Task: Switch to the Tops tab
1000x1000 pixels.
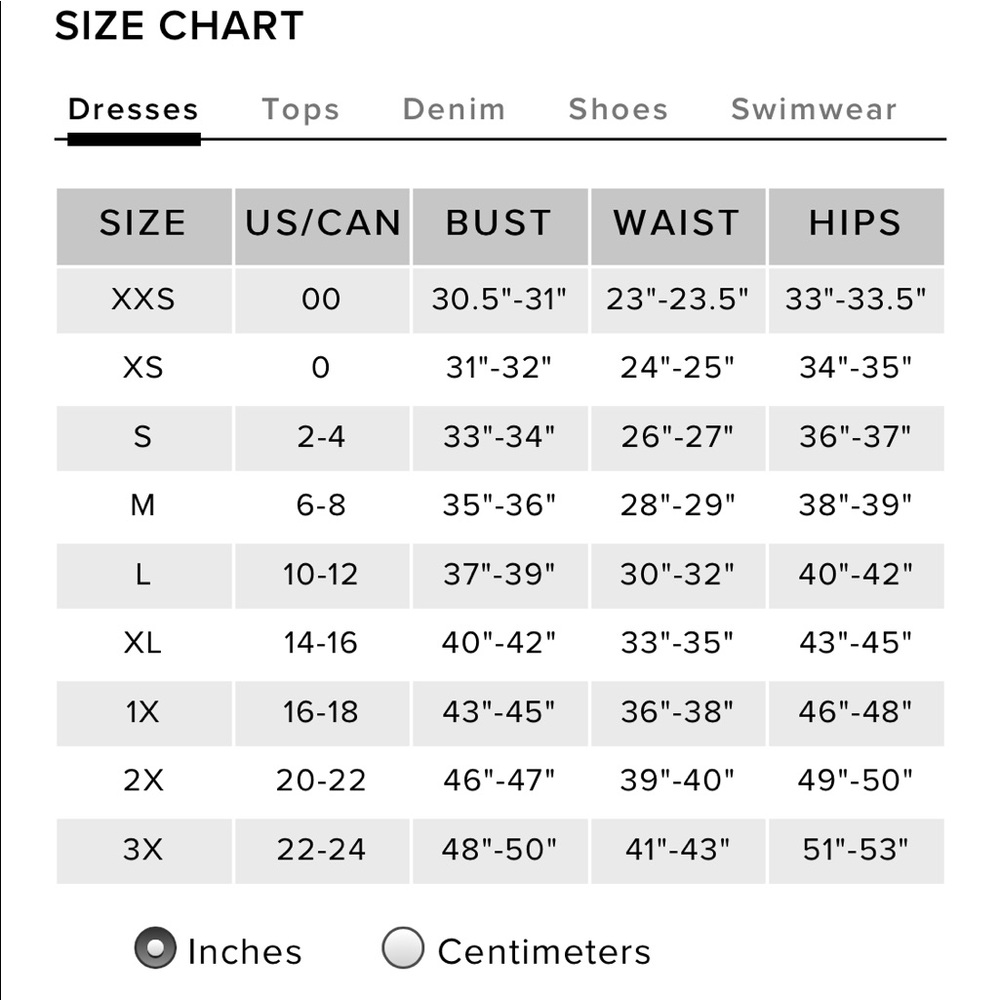Action: coord(300,110)
